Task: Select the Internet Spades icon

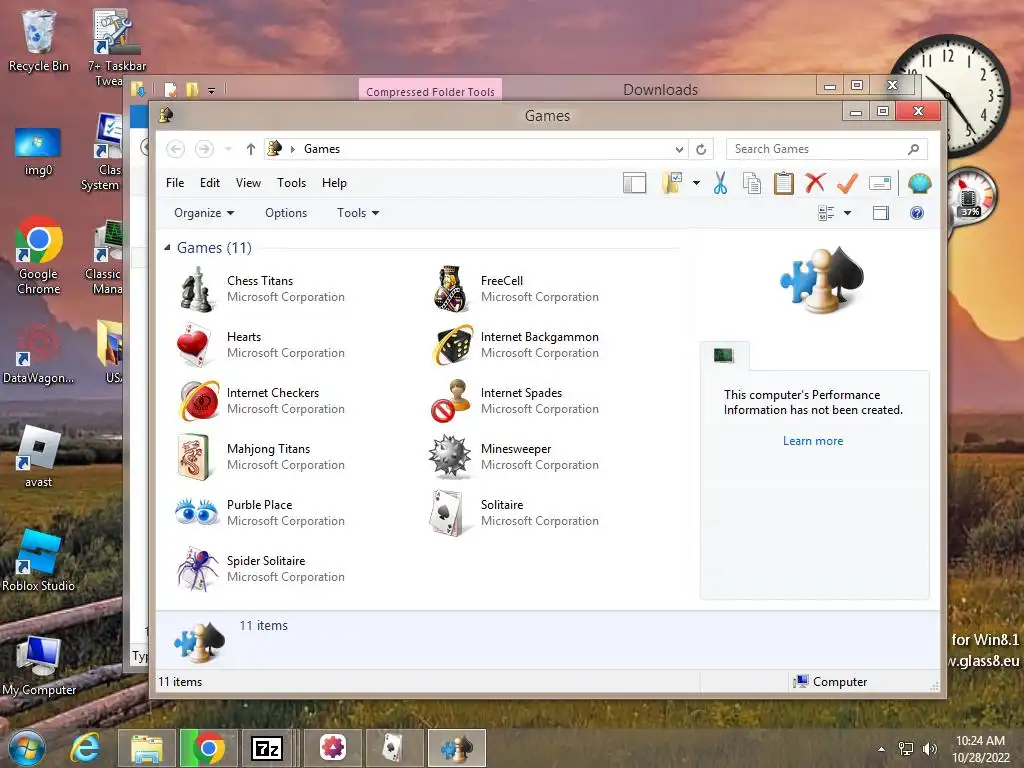Action: [451, 400]
